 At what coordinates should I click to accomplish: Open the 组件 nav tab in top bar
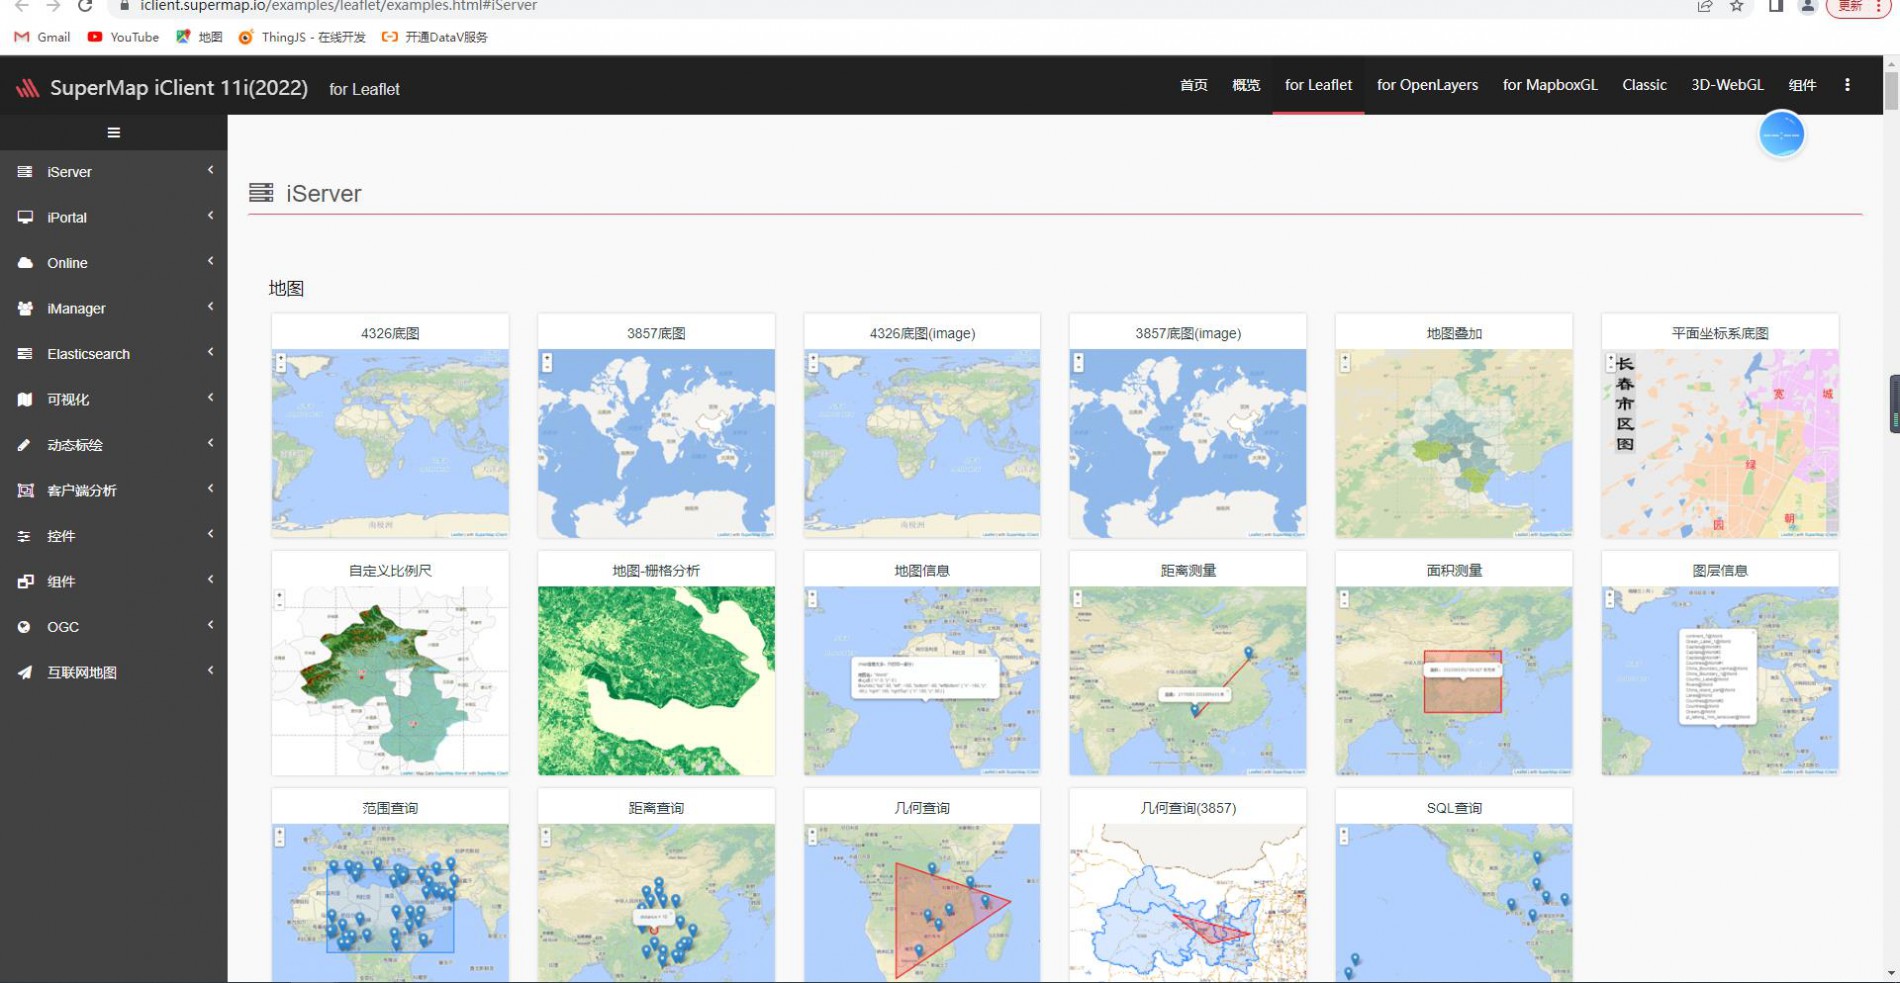coord(1802,85)
